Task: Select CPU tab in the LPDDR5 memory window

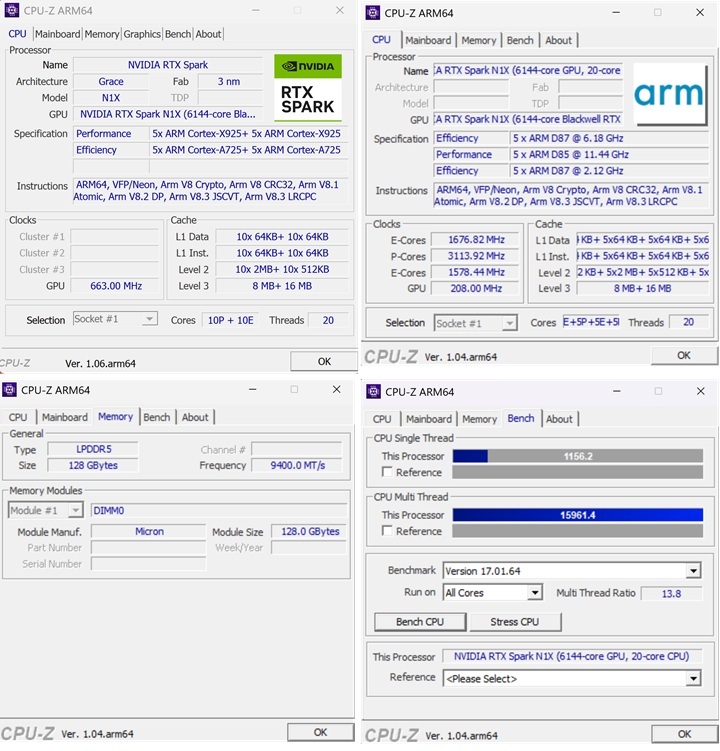Action: 18,417
